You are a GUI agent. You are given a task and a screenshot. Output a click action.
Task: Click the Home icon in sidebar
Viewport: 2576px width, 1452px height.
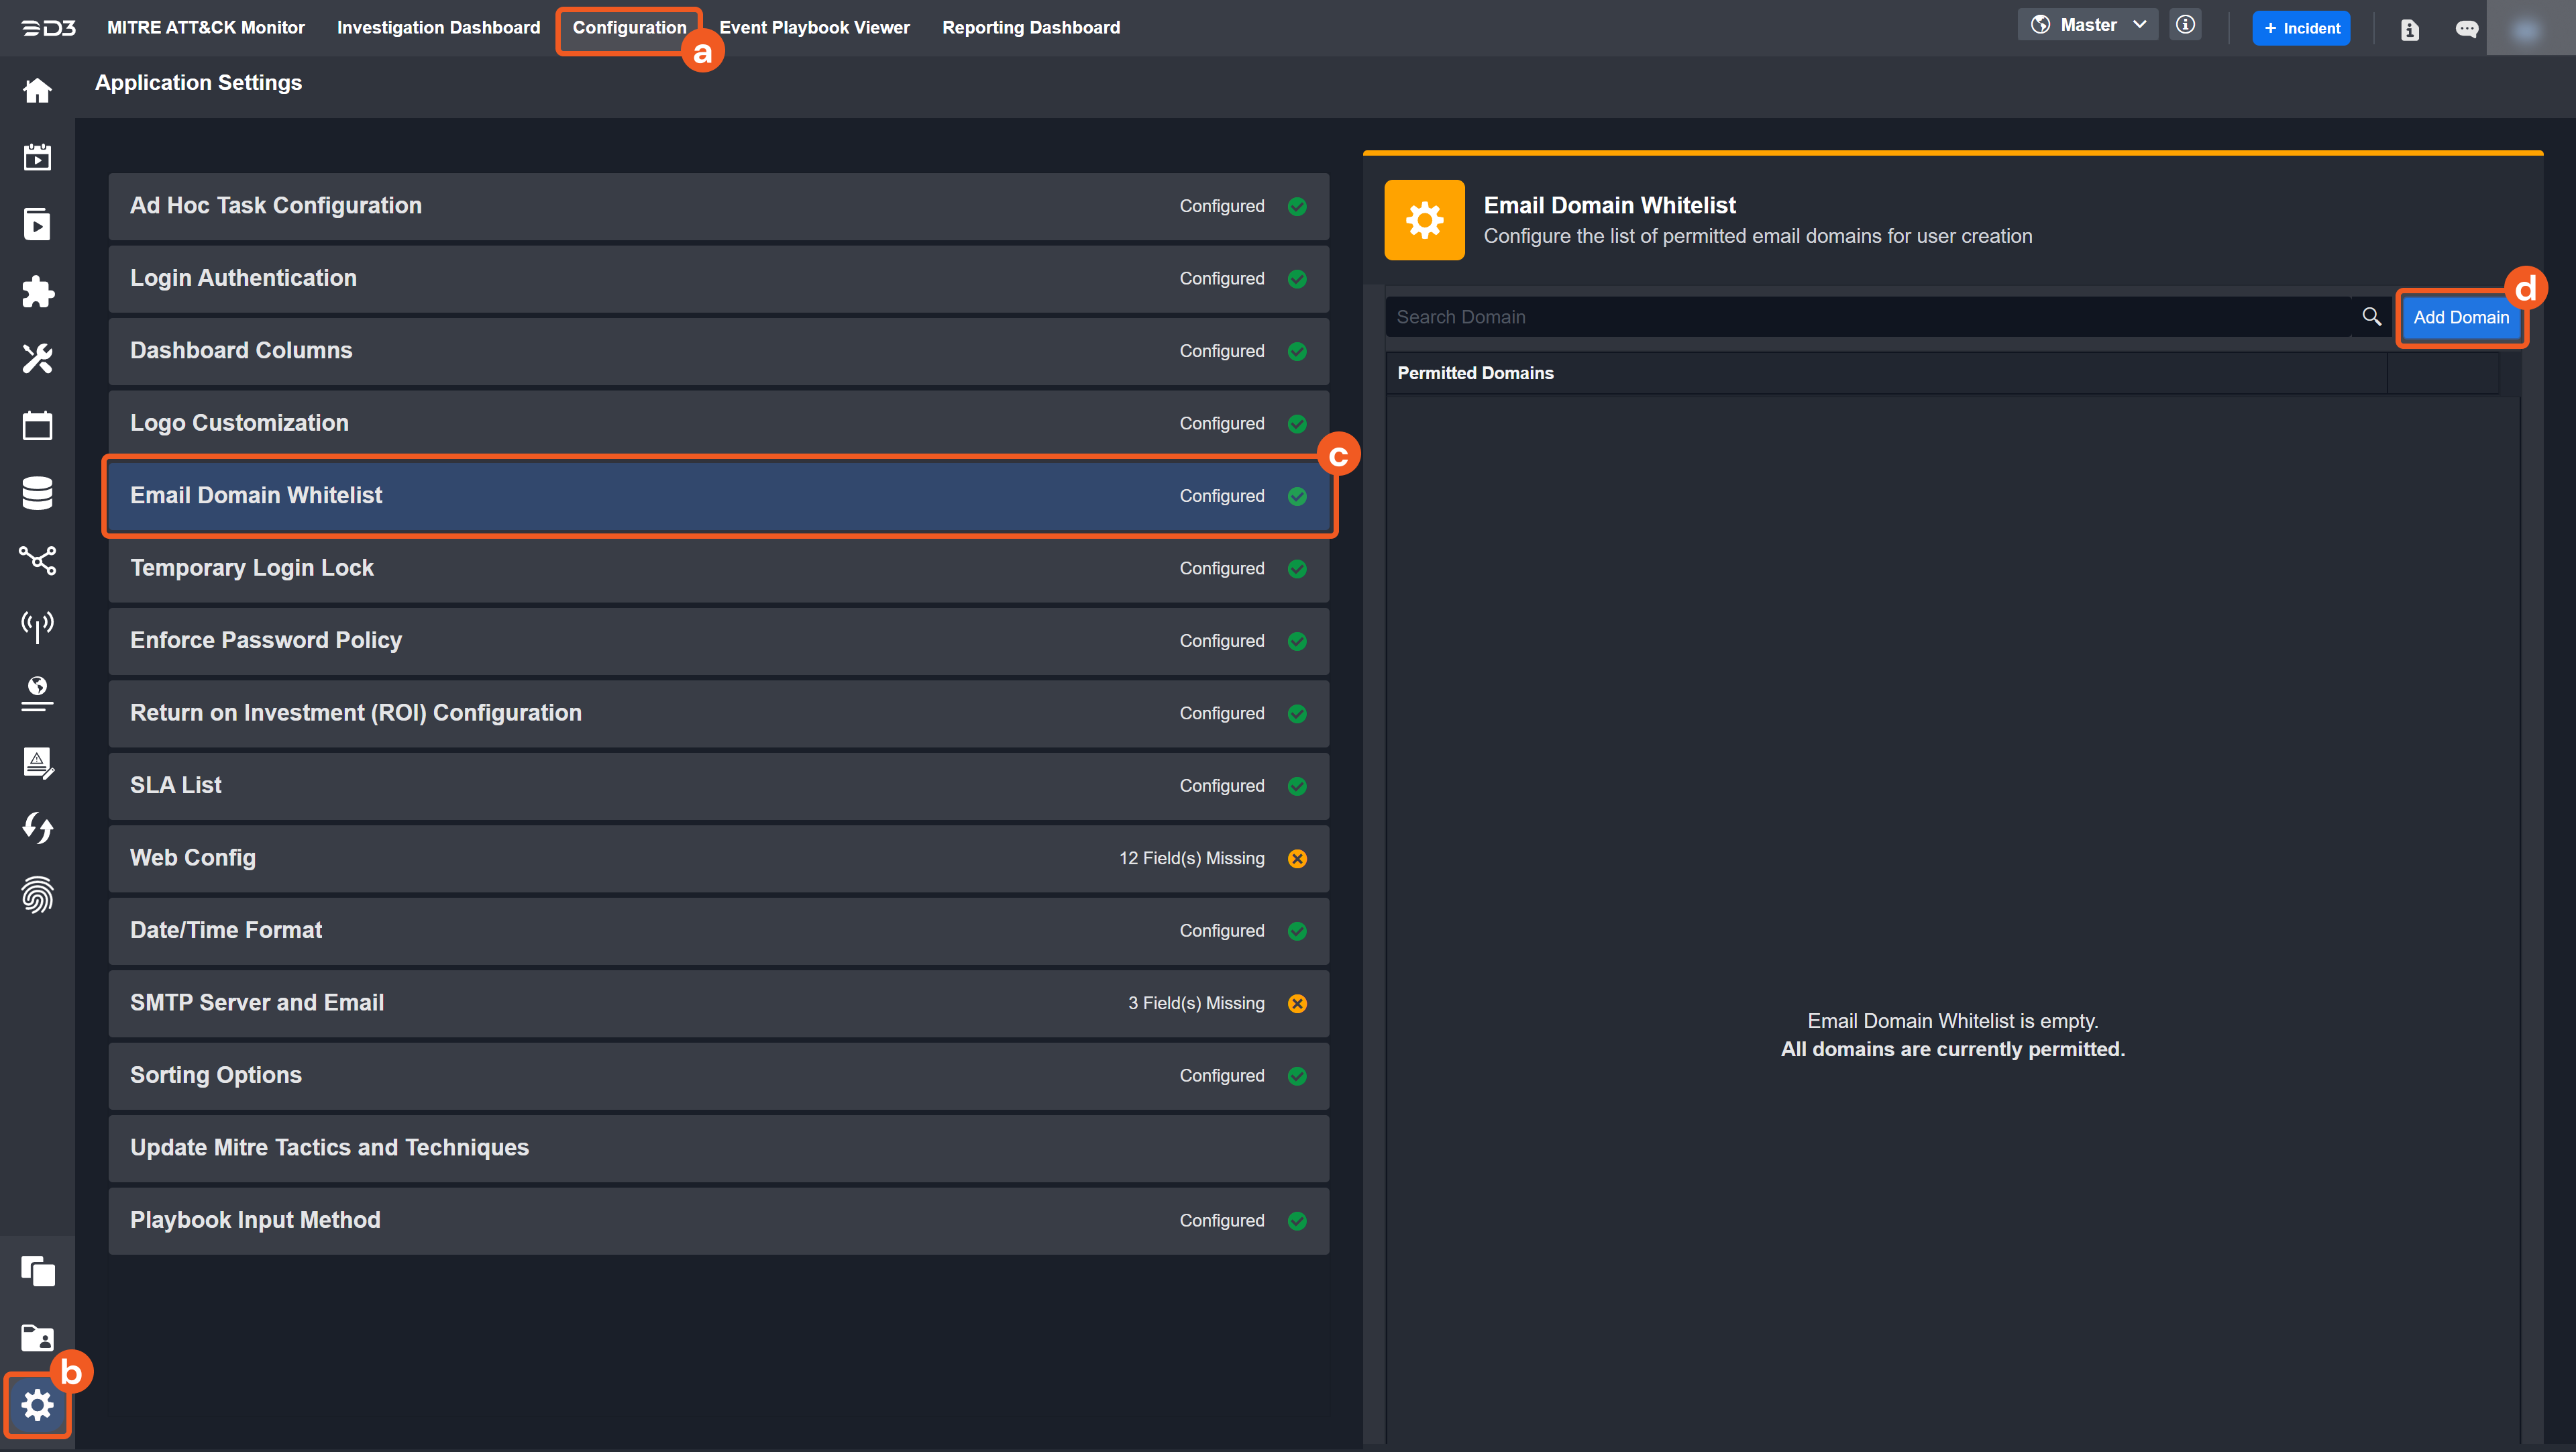click(x=37, y=91)
